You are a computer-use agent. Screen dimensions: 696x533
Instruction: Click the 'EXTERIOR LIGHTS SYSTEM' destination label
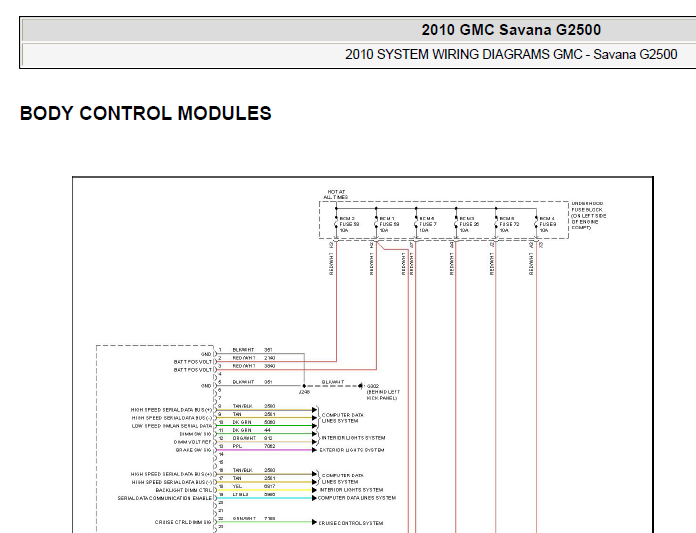(x=352, y=450)
